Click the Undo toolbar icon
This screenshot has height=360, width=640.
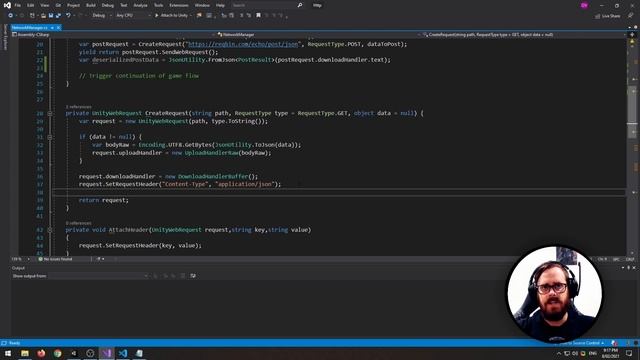[69, 16]
